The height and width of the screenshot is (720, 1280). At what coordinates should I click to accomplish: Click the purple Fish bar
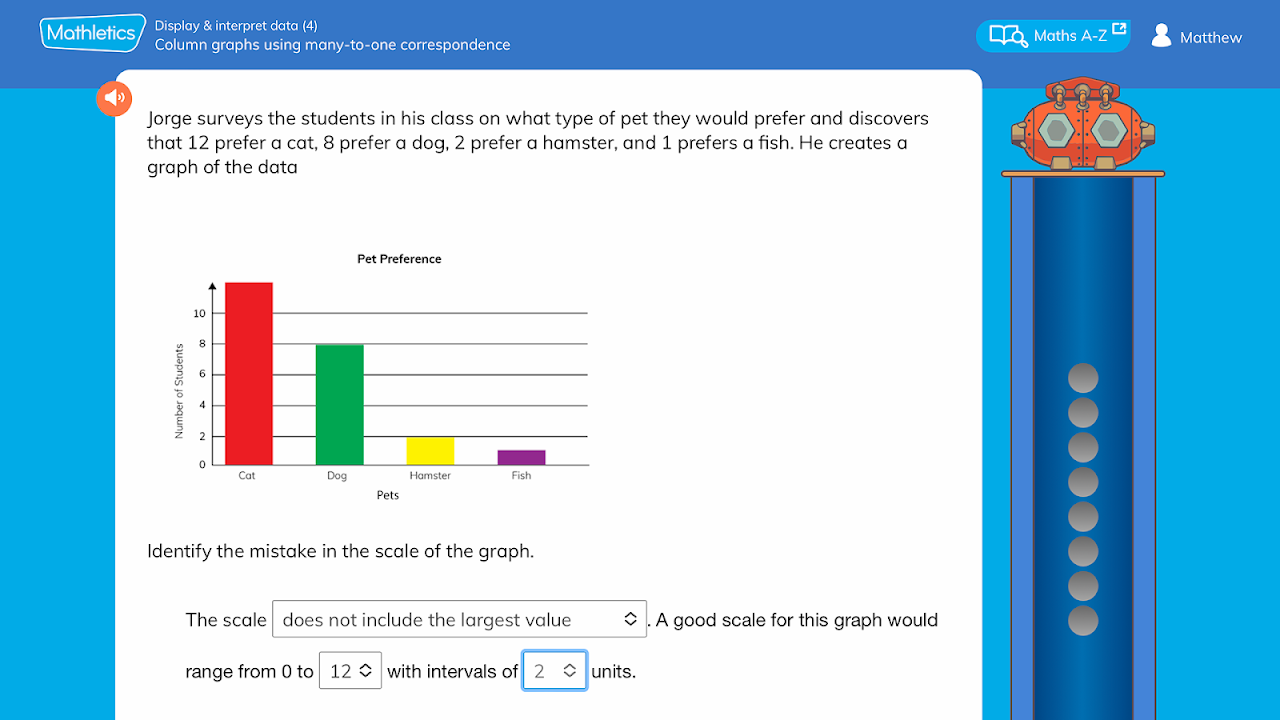[x=522, y=458]
